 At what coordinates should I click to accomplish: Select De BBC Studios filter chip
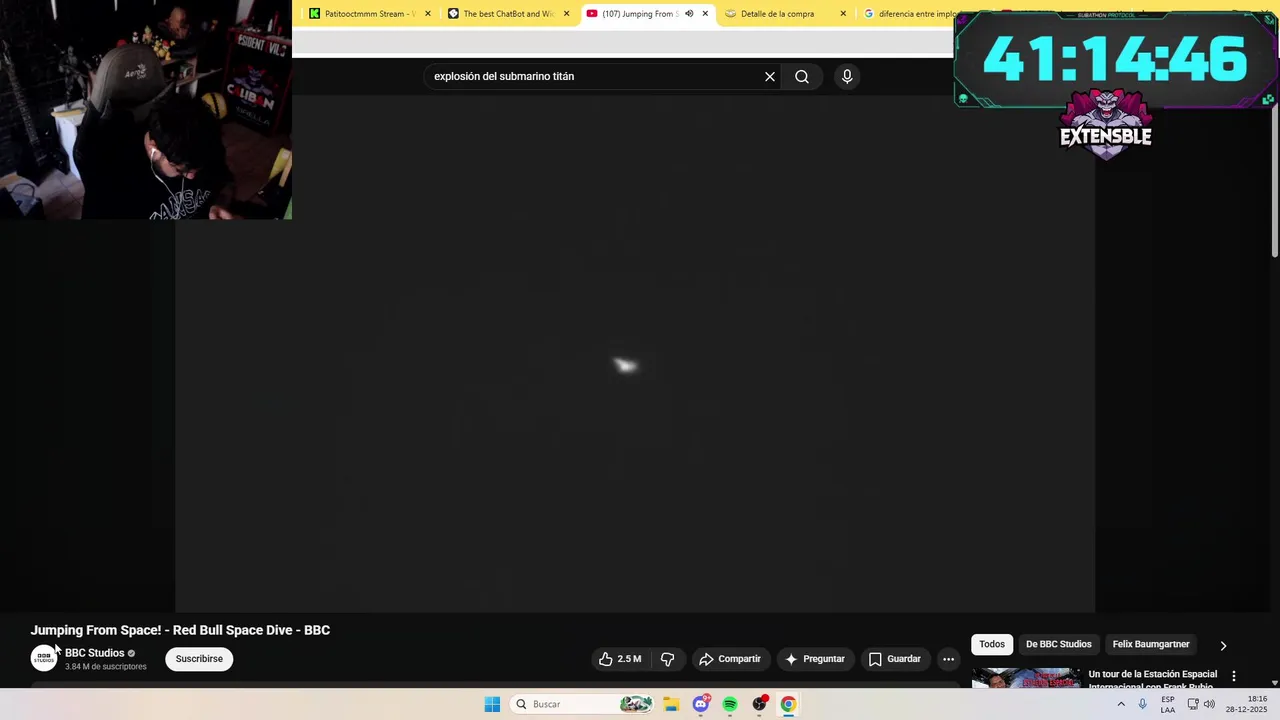1058,644
